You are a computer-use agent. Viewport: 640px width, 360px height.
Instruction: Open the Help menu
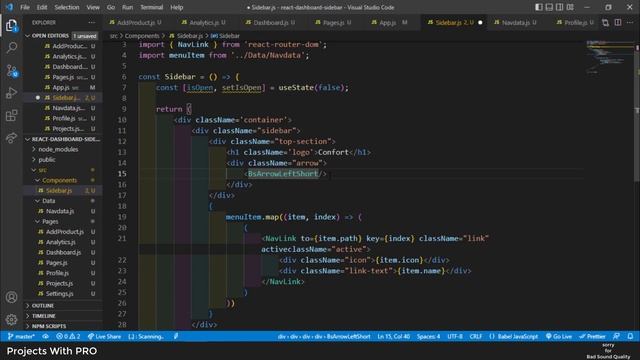176,7
